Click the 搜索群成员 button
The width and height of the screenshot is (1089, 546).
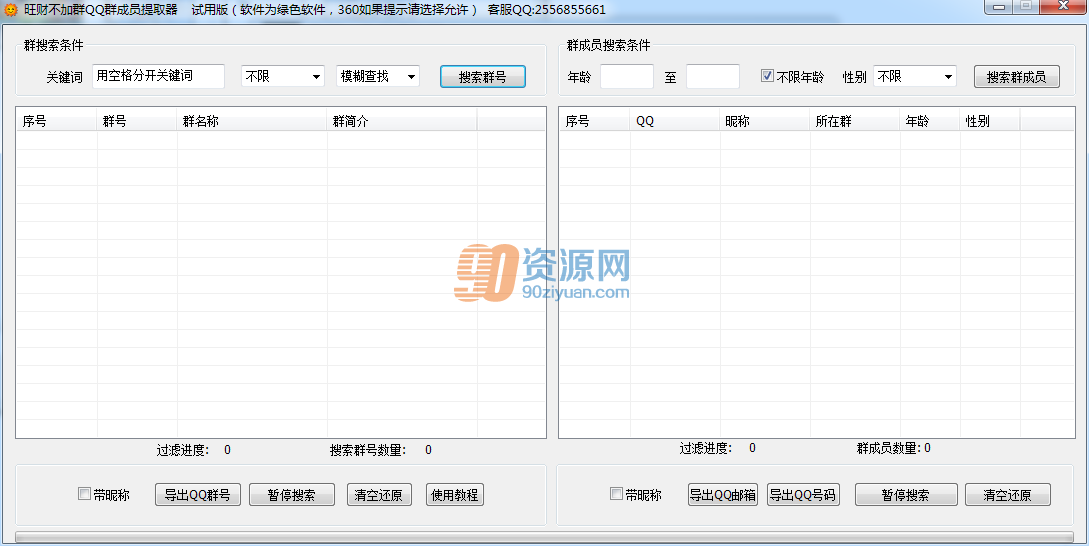[1017, 77]
